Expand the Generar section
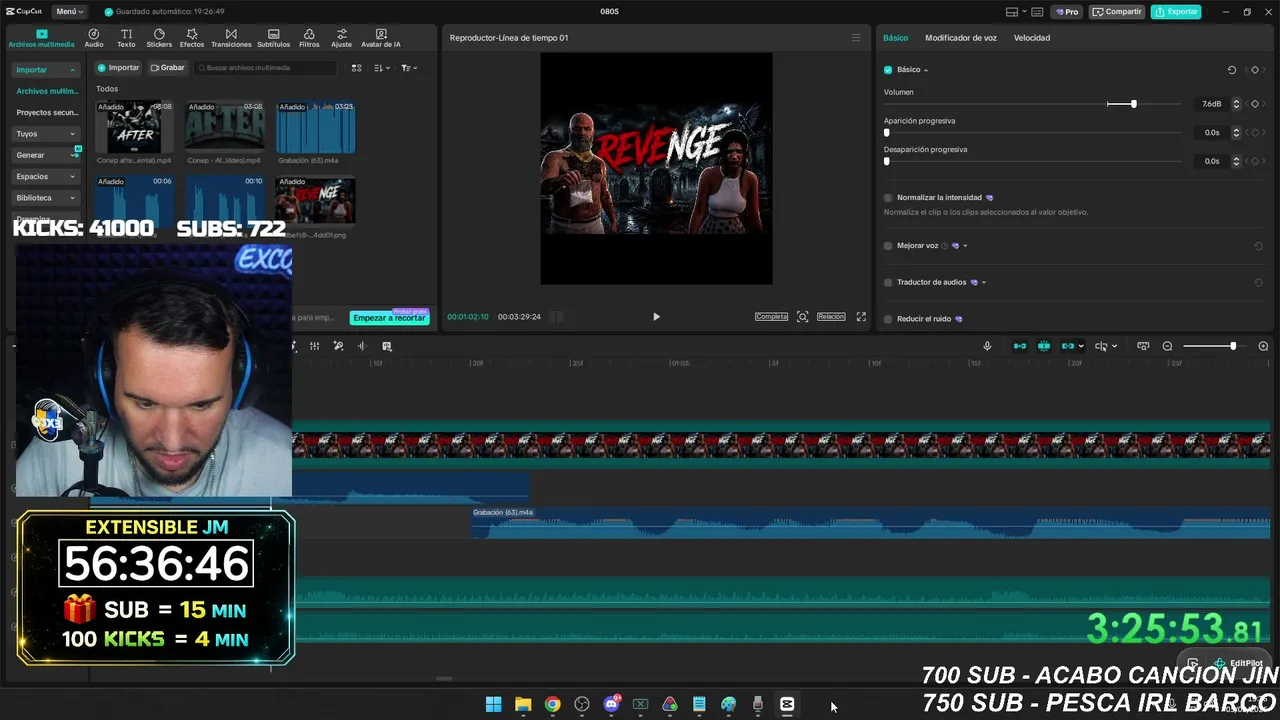 [46, 155]
